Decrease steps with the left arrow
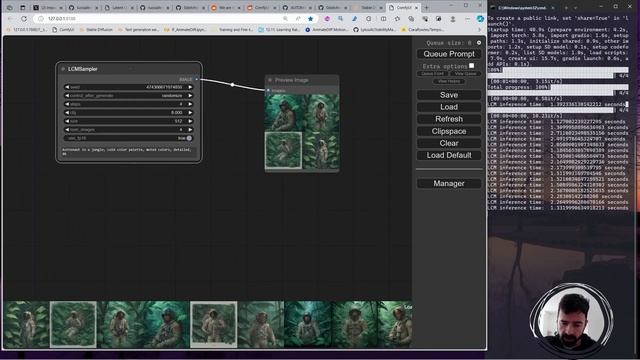The height and width of the screenshot is (360, 640). pyautogui.click(x=67, y=104)
